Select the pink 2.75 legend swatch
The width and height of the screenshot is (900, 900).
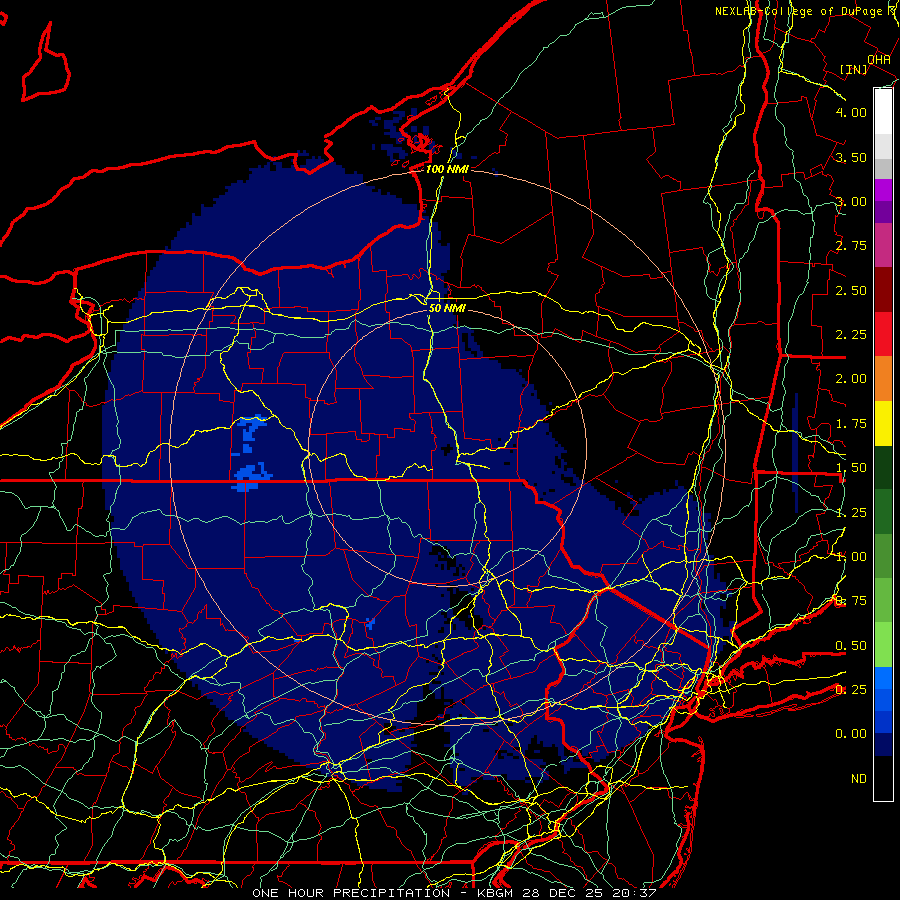[x=883, y=246]
